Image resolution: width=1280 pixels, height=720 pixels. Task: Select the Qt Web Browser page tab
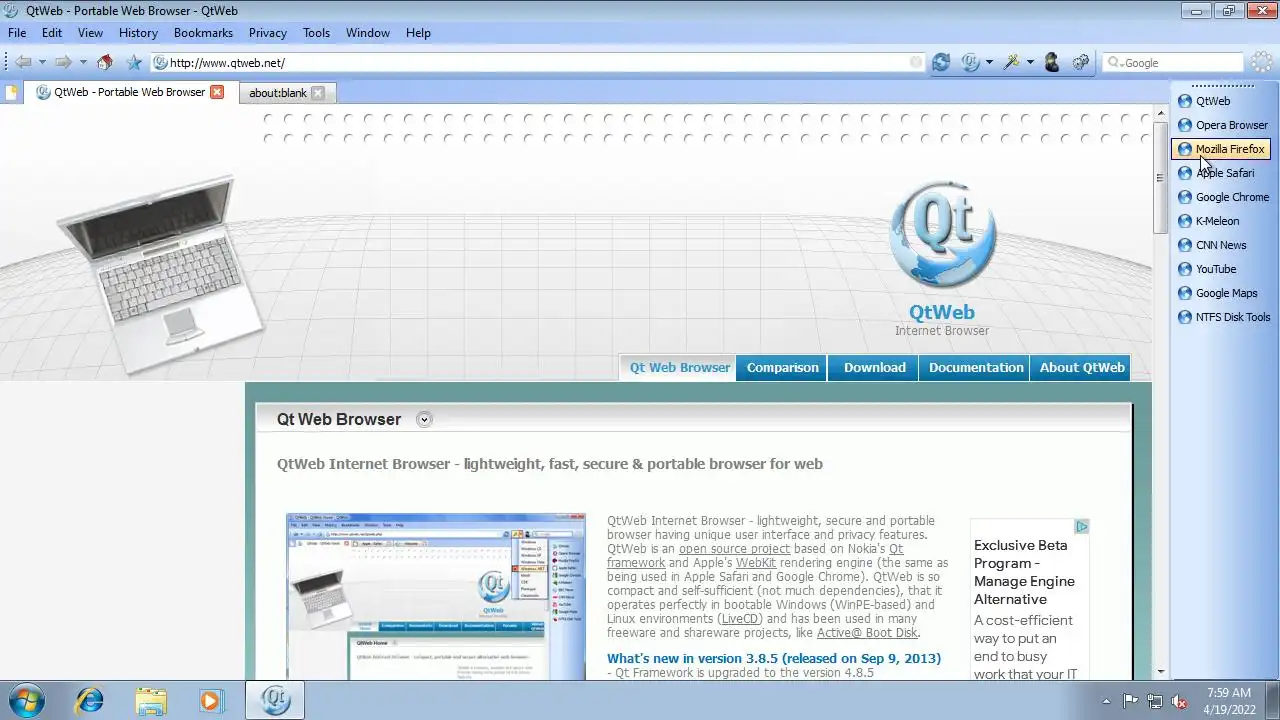click(679, 367)
